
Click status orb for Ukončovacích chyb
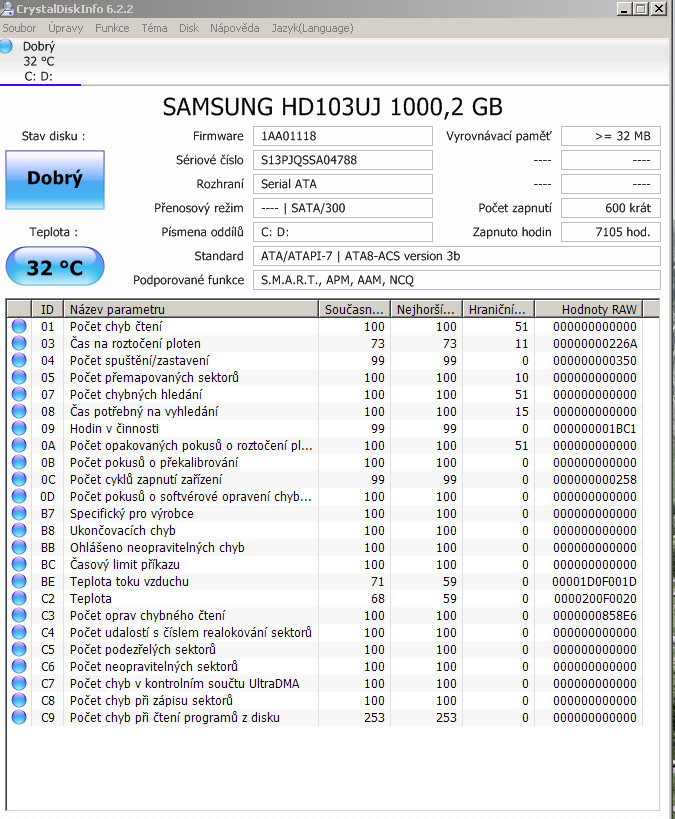[x=19, y=531]
